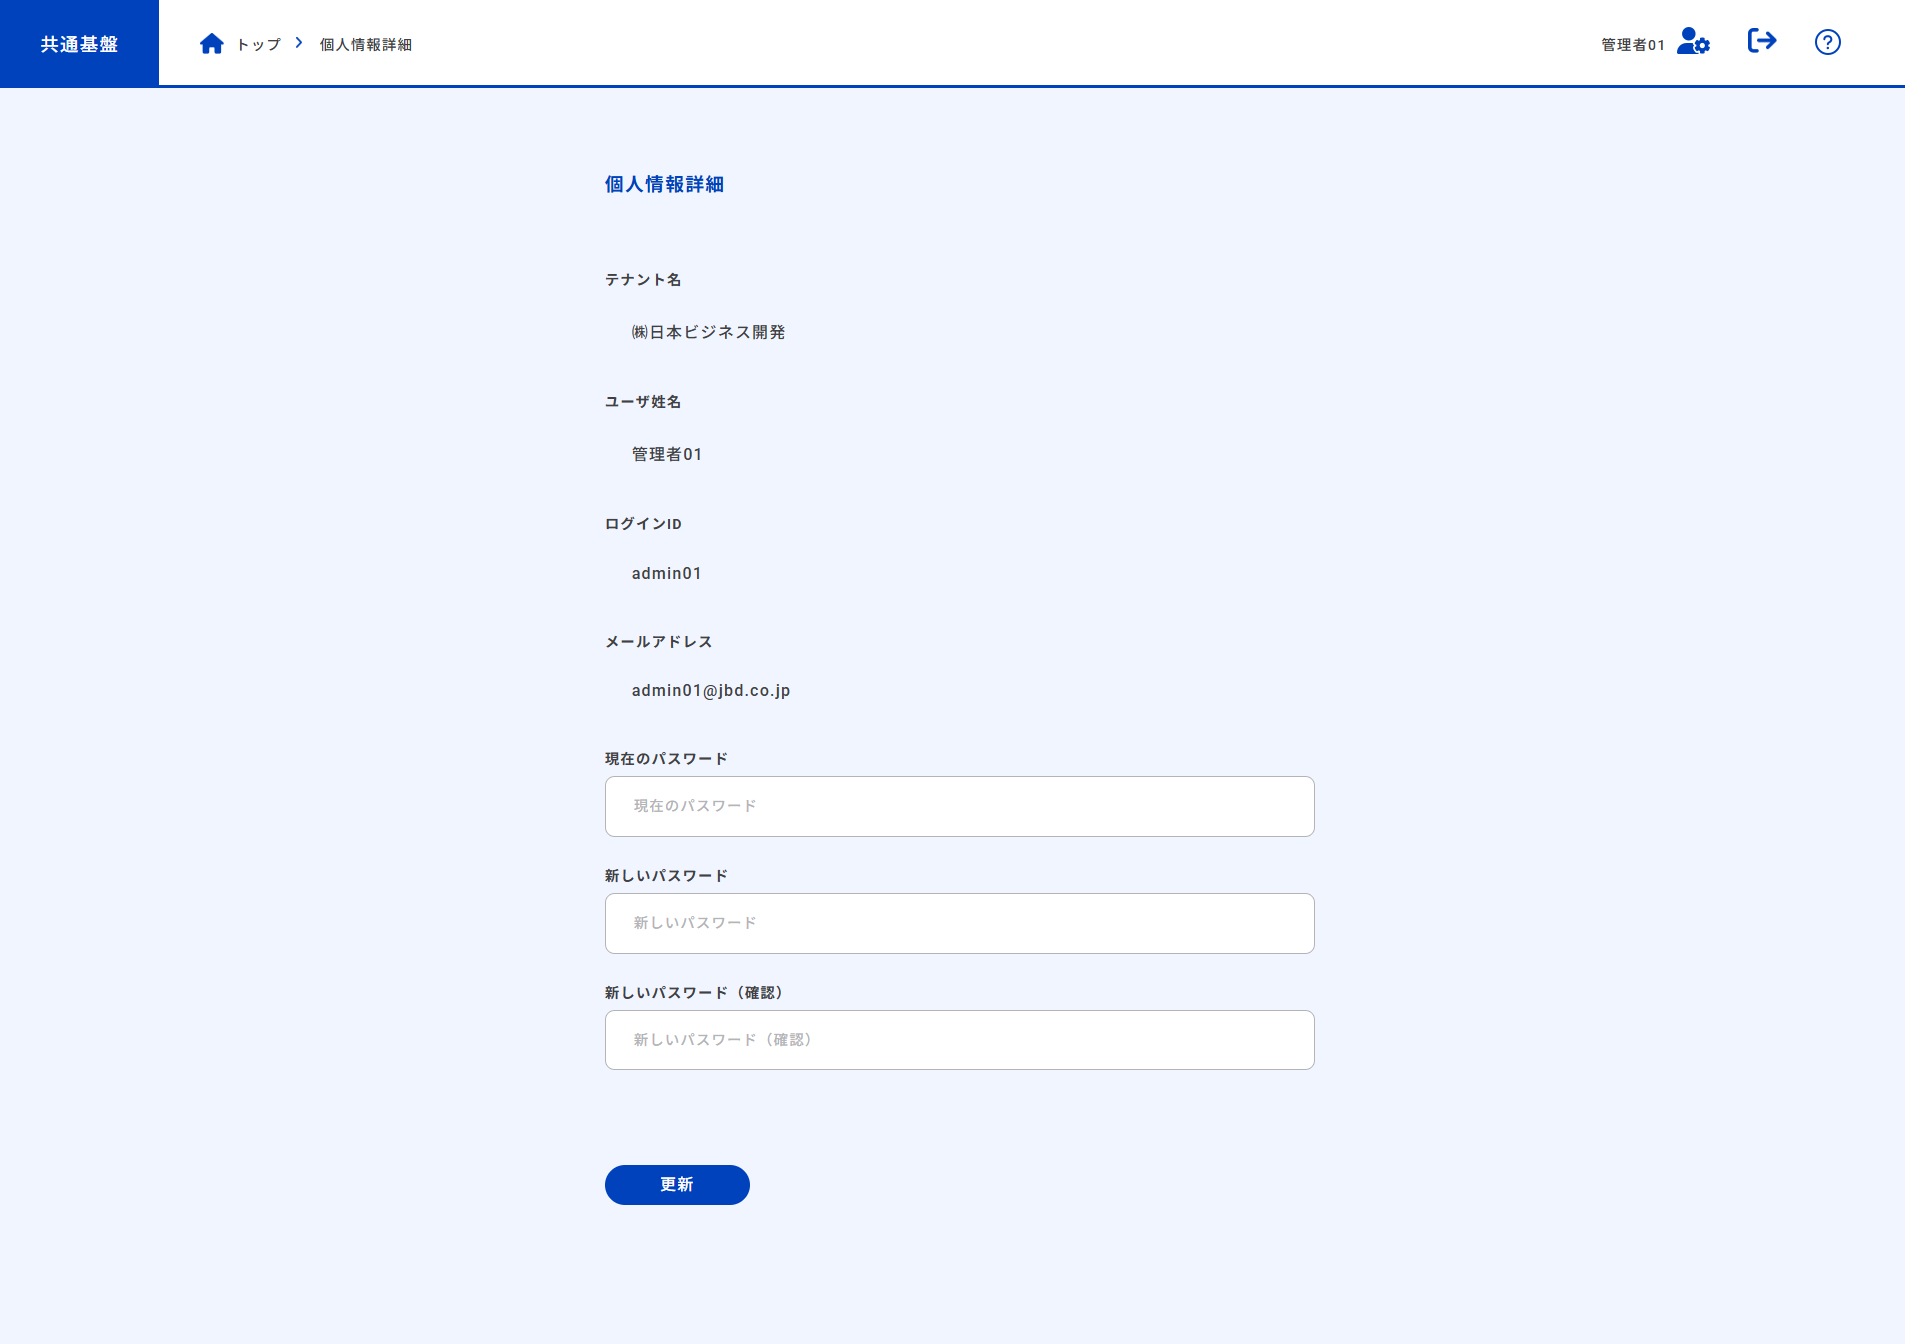
Task: Open help with the question mark icon
Action: click(x=1827, y=42)
